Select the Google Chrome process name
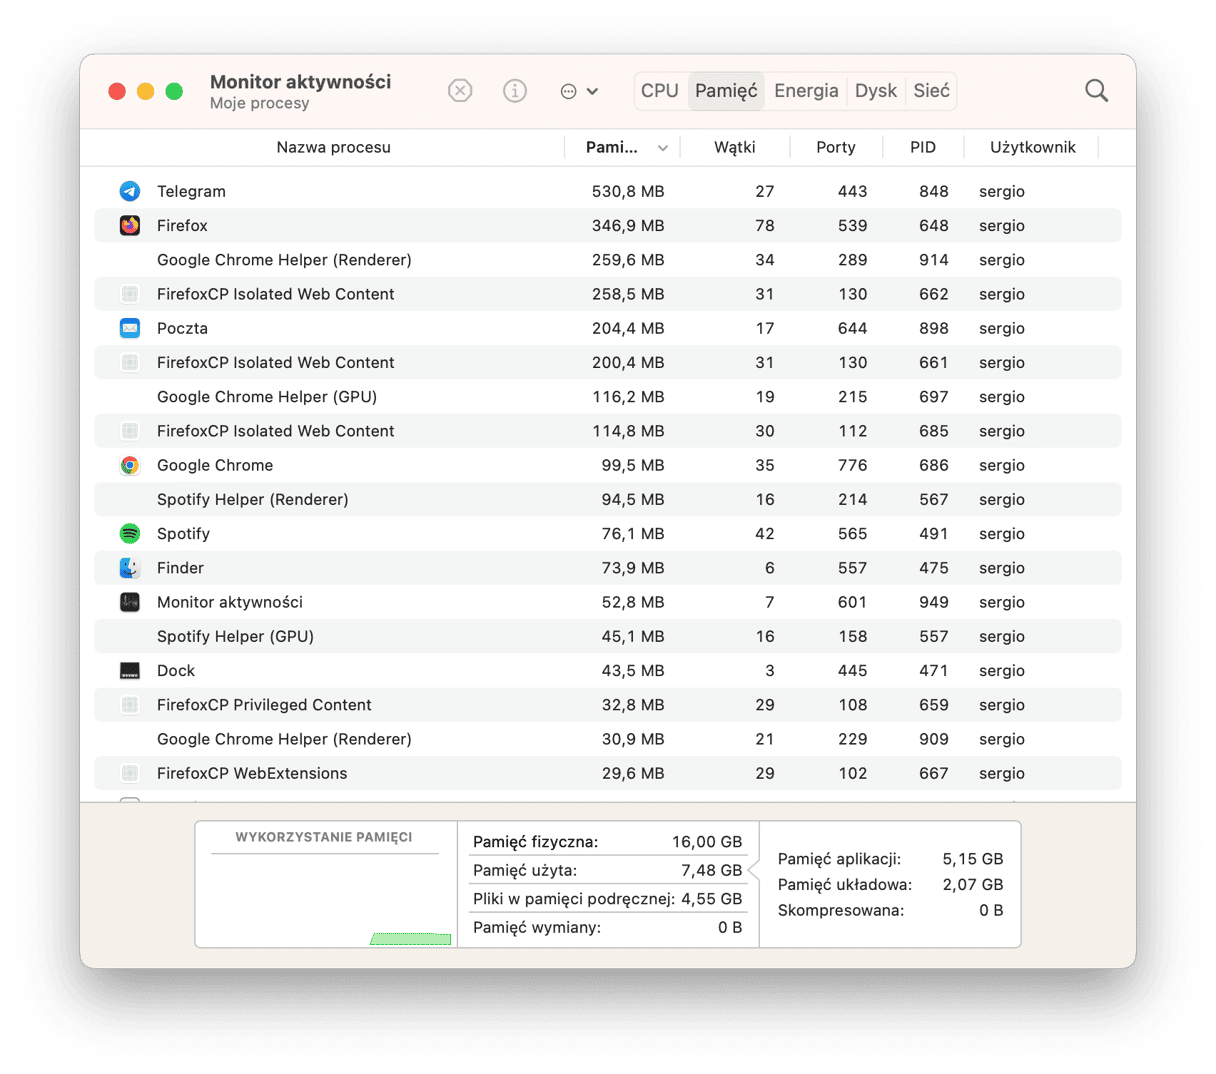 215,465
